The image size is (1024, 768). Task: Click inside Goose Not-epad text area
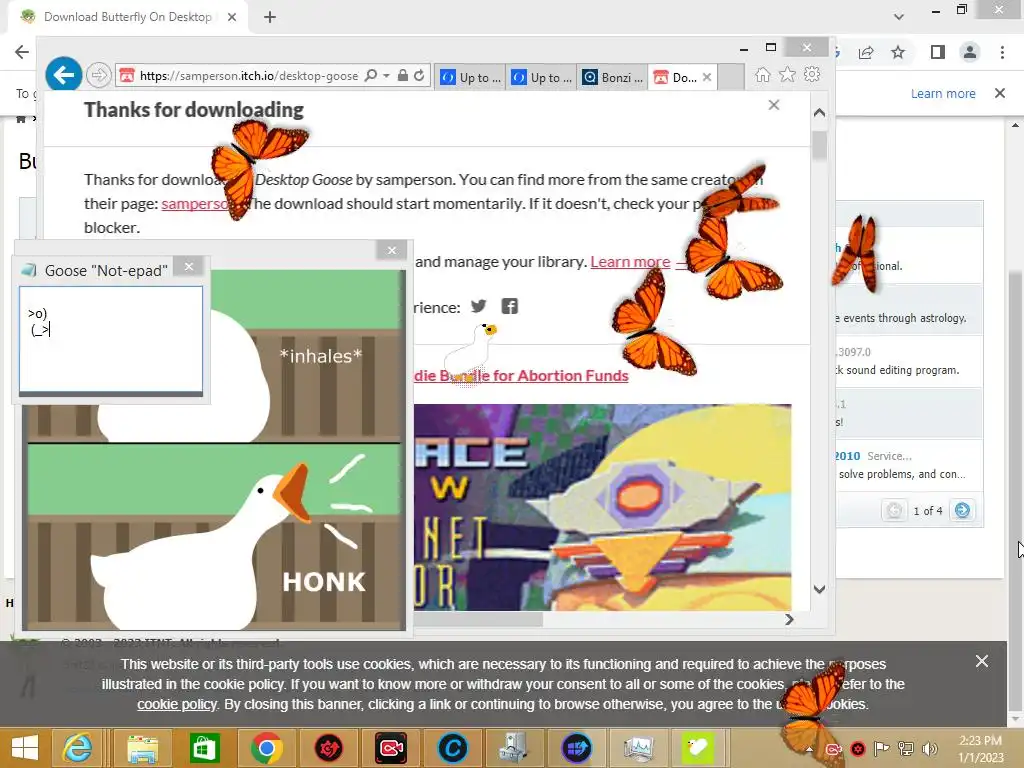point(111,339)
